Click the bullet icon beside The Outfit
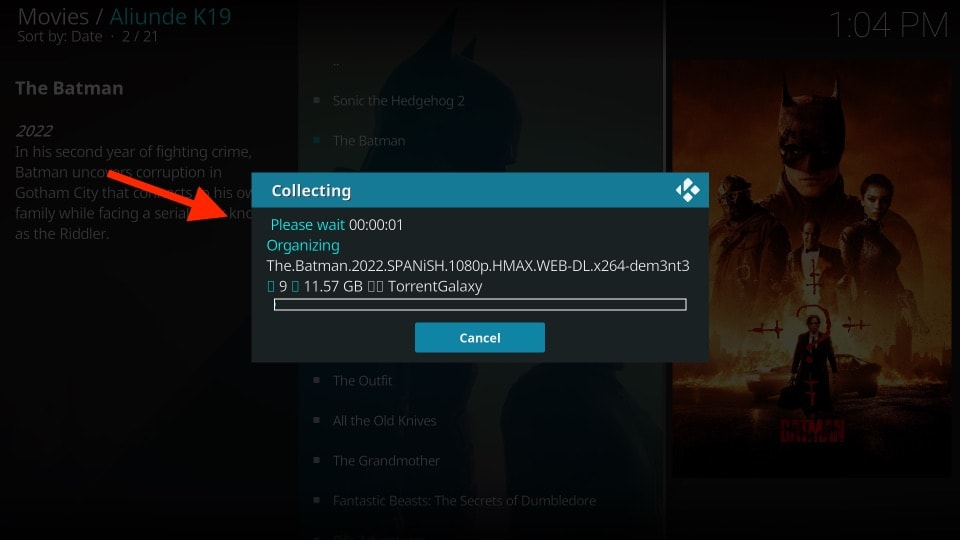Screen dimensions: 960x540 (317, 380)
